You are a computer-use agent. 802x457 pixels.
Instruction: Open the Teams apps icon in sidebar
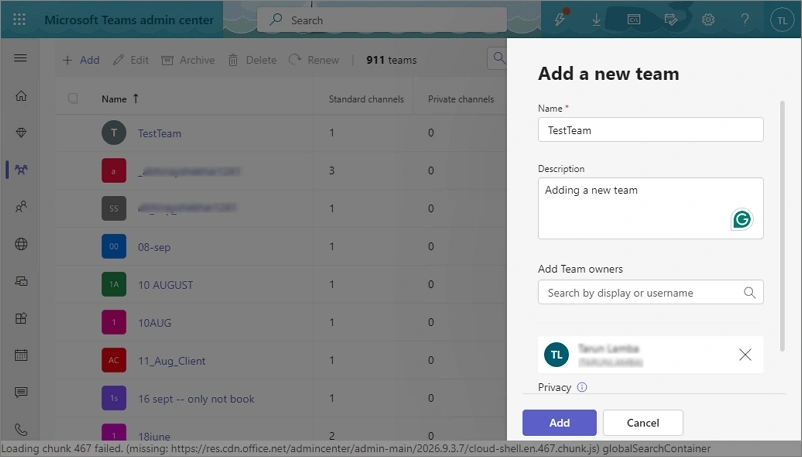pos(21,318)
